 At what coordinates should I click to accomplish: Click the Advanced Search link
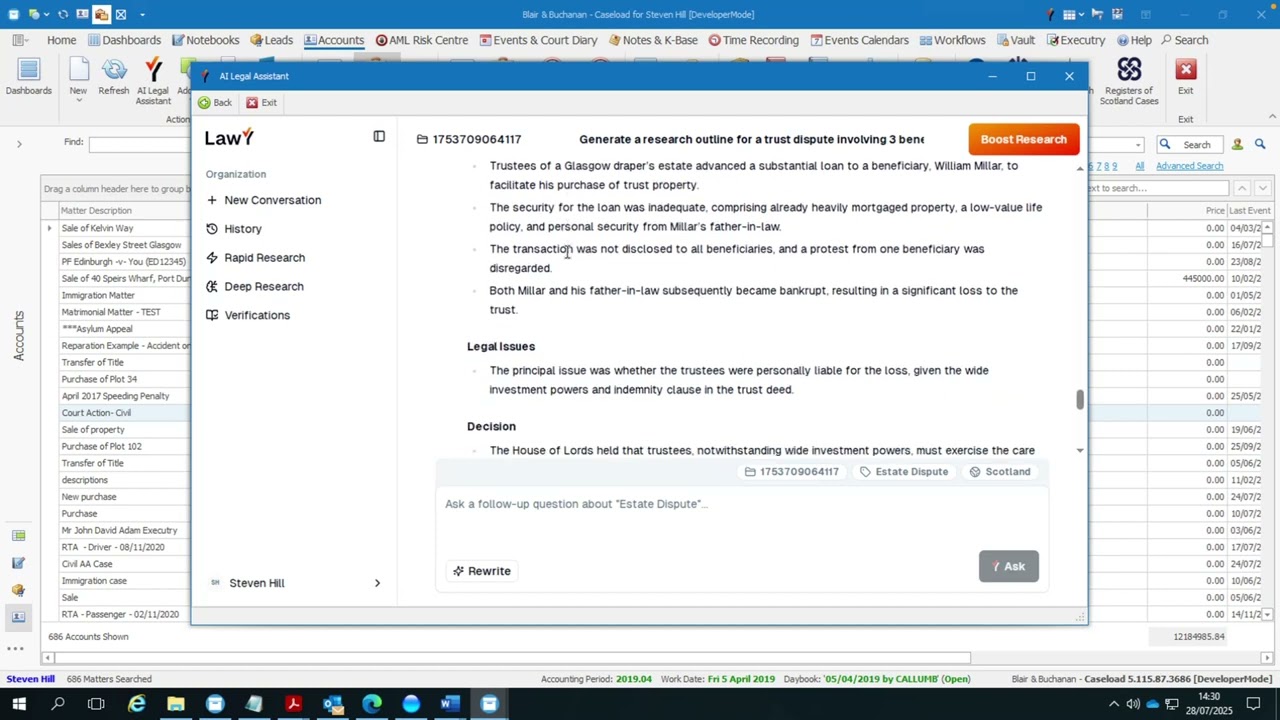1189,166
